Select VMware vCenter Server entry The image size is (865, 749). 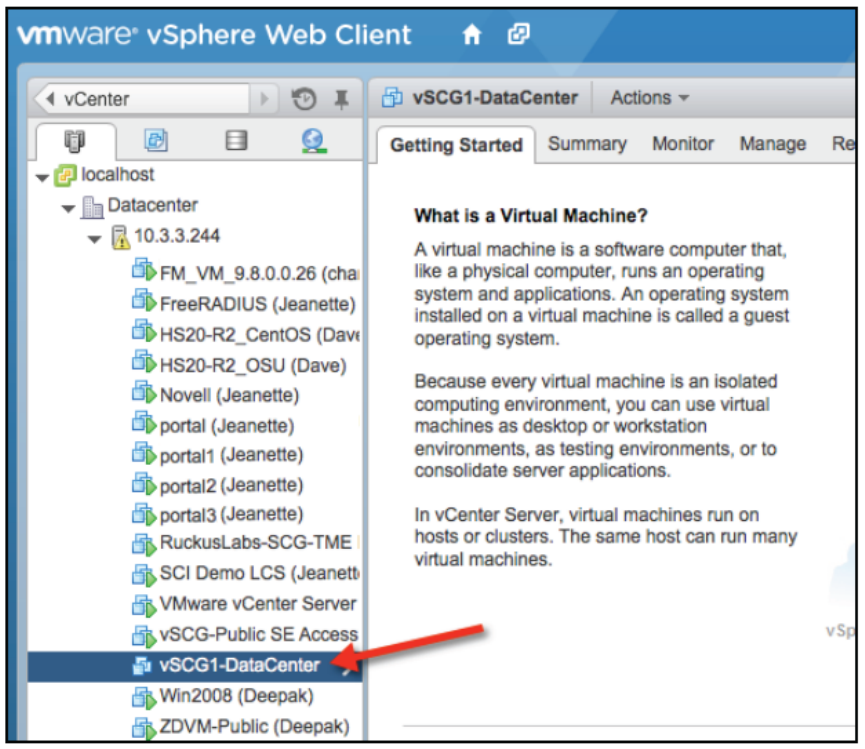click(x=258, y=604)
